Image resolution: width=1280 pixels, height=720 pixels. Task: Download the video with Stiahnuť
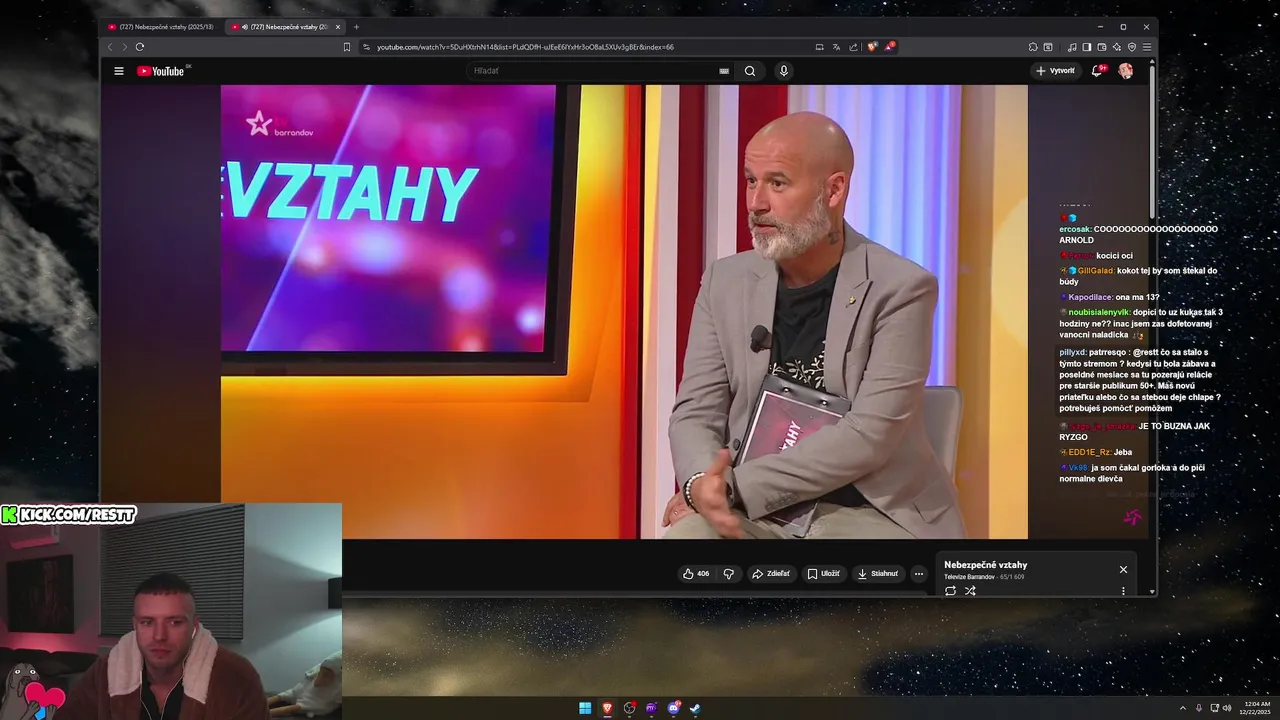pyautogui.click(x=878, y=574)
